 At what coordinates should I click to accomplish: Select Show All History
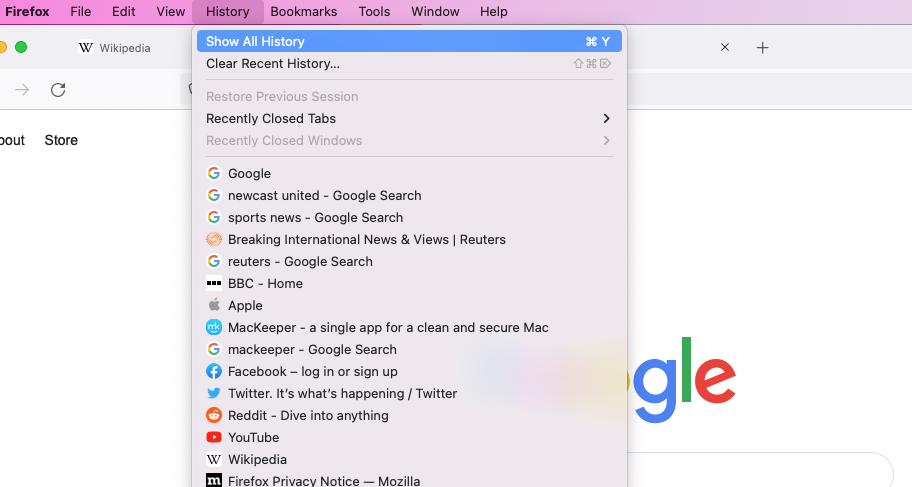tap(409, 41)
